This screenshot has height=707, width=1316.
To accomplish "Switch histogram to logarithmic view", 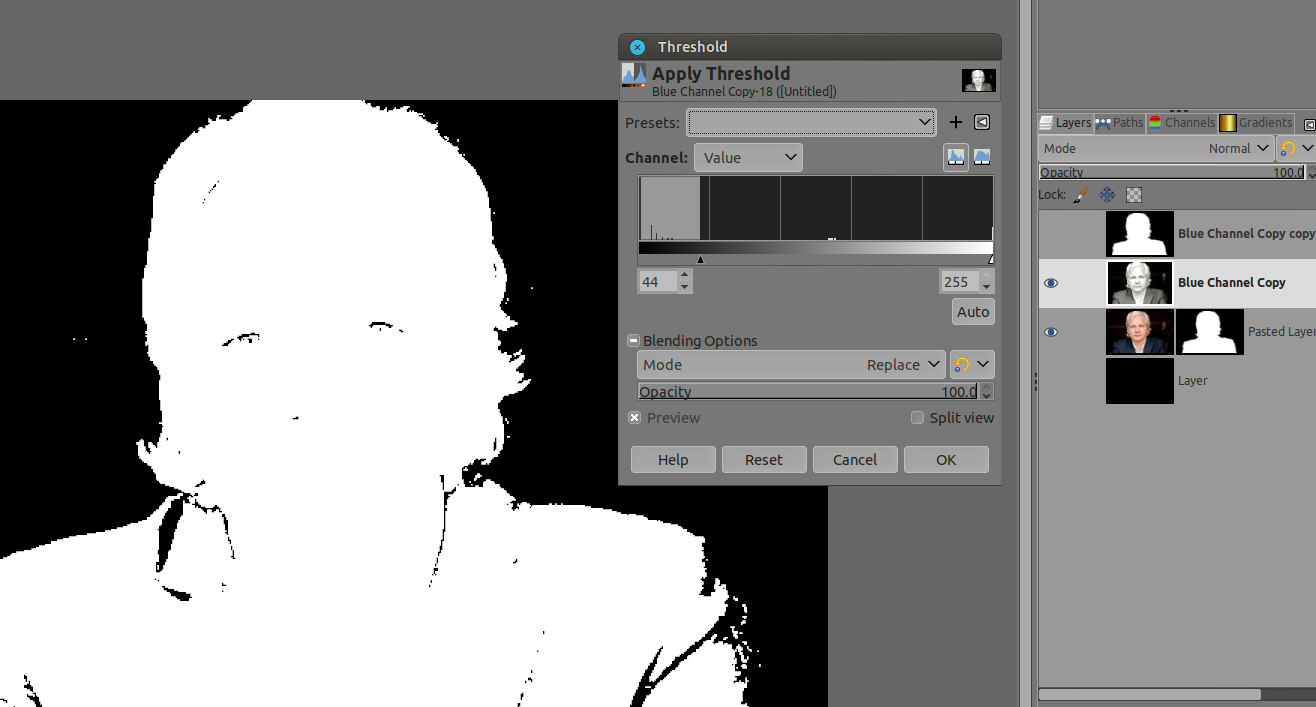I will (x=982, y=157).
